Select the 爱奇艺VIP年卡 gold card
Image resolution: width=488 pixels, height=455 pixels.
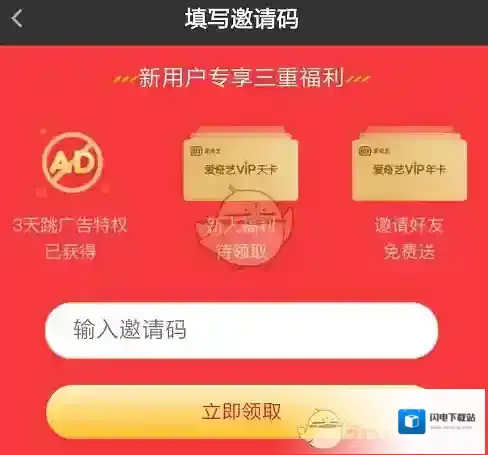pyautogui.click(x=409, y=164)
